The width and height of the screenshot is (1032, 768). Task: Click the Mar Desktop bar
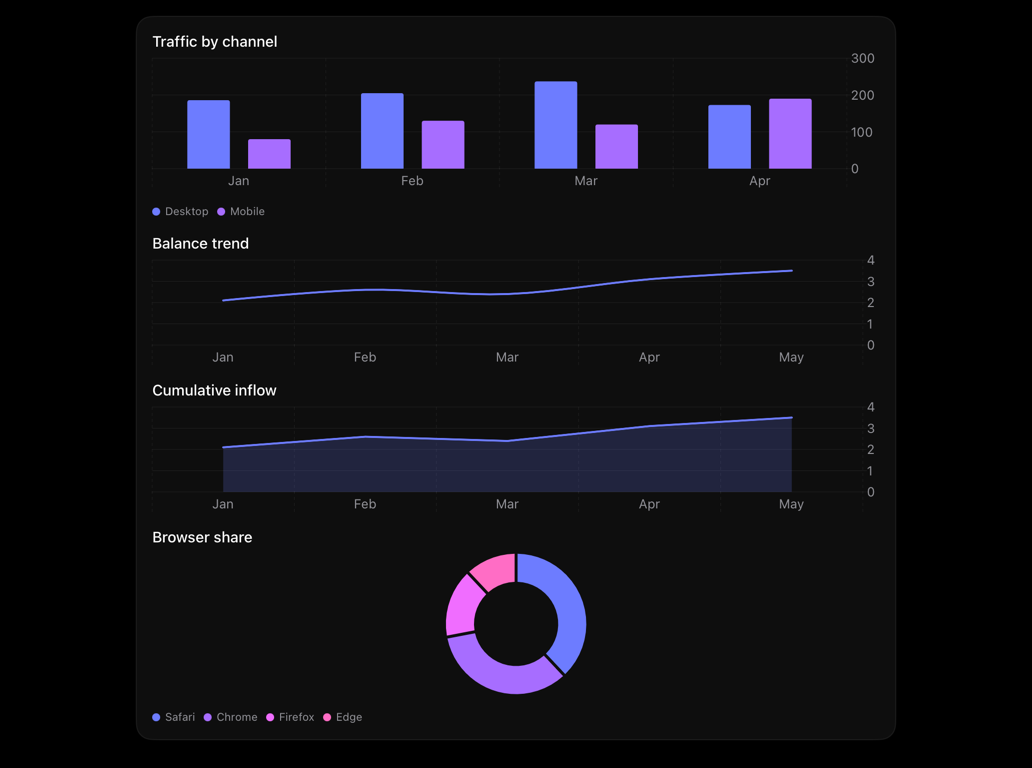click(x=556, y=125)
